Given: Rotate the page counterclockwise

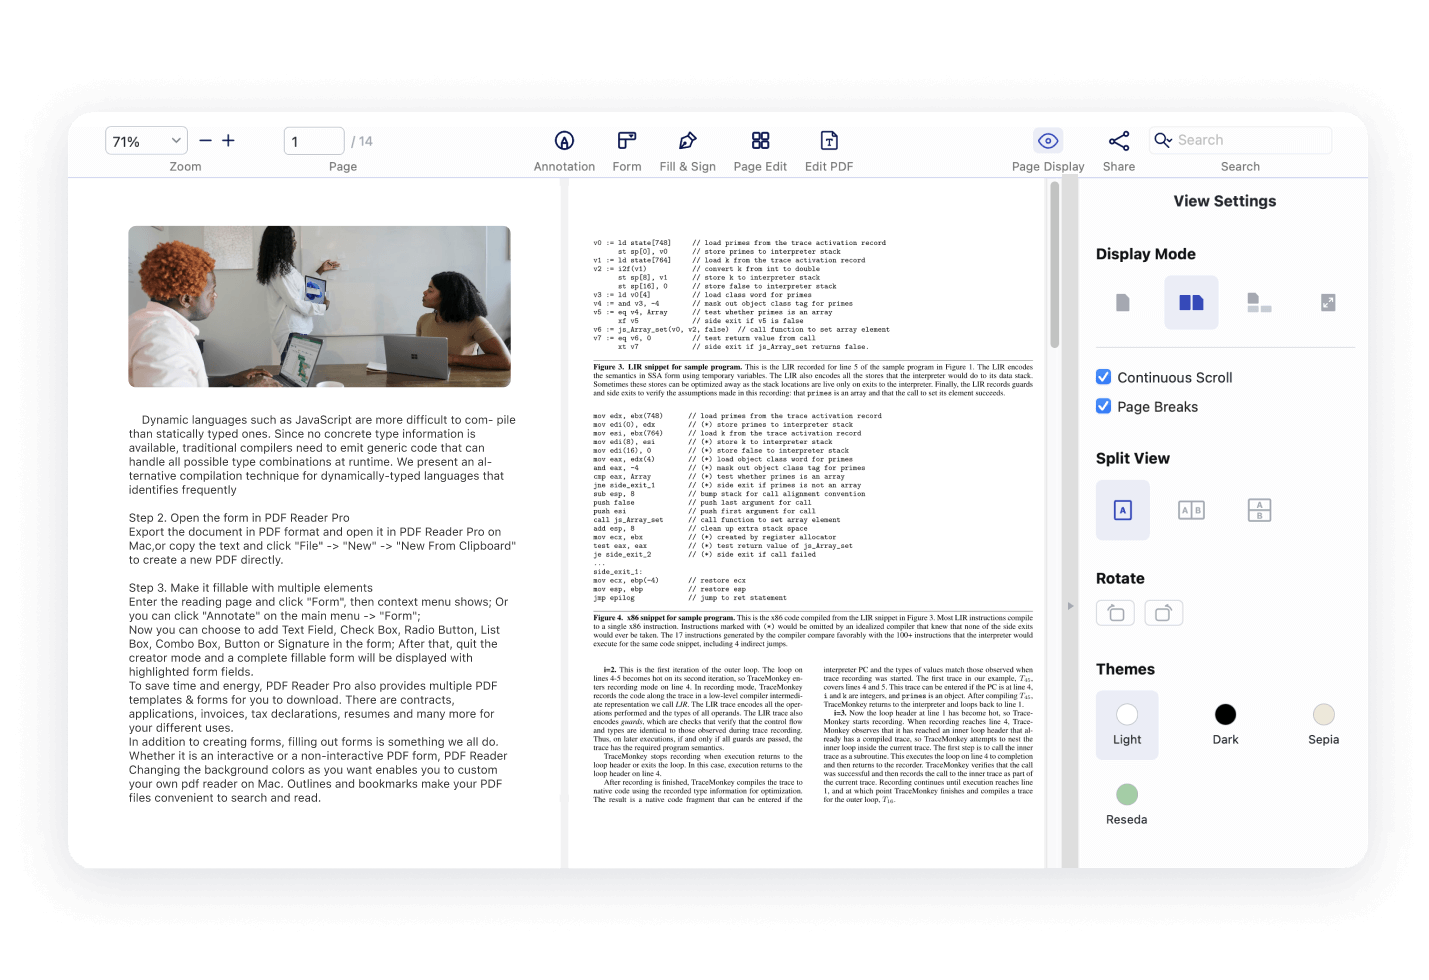Looking at the screenshot, I should [x=1116, y=613].
